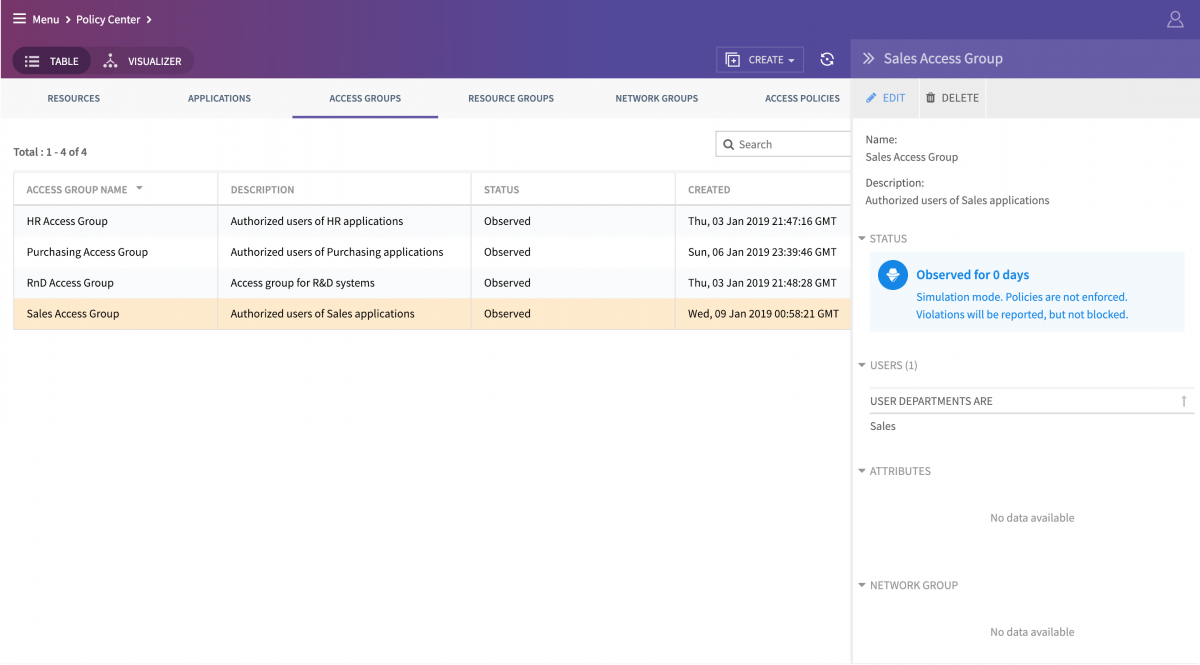Refresh the table using the sync icon
Viewport: 1200px width, 665px height.
[x=827, y=60]
